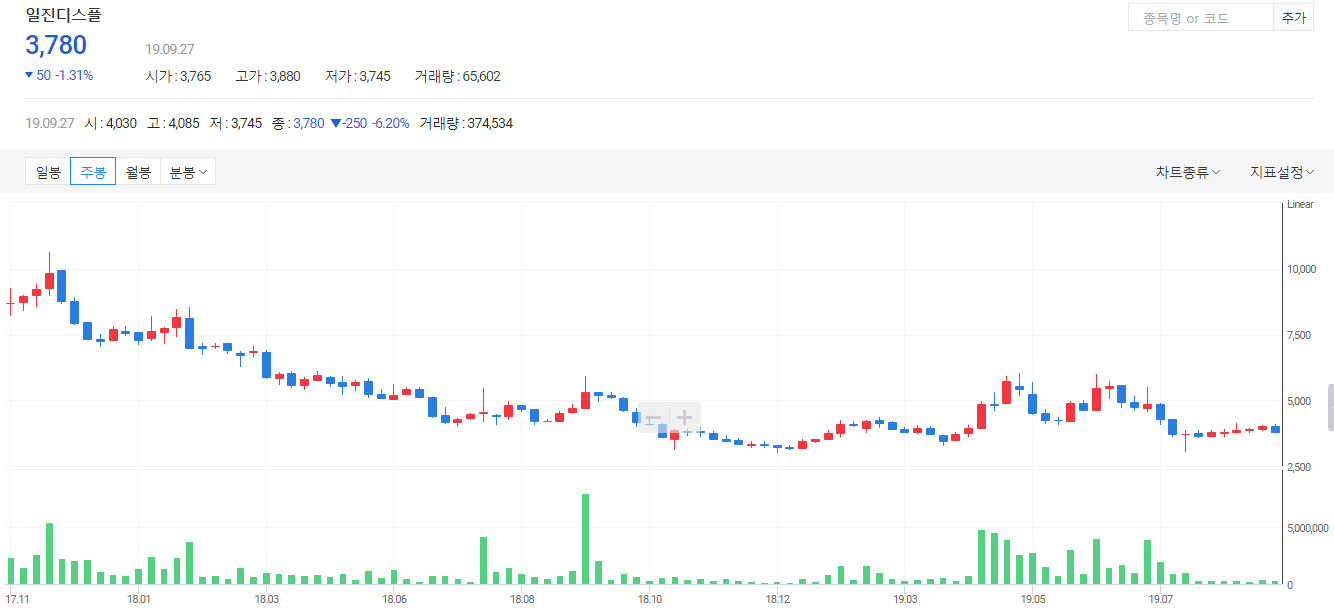The height and width of the screenshot is (610, 1334).
Task: Click the 10,000 price axis label
Action: pos(1304,269)
